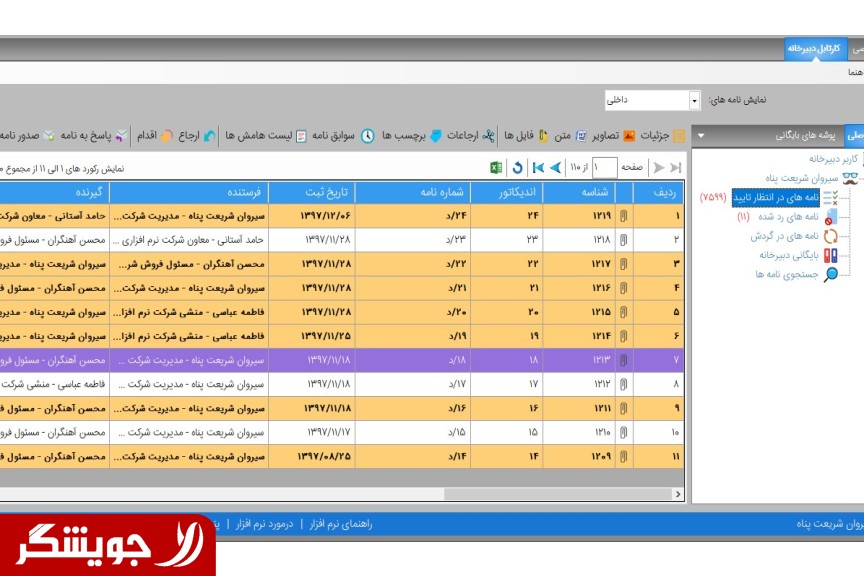Export the grid with the Excel icon
Screen dimensions: 864x576
pyautogui.click(x=496, y=168)
